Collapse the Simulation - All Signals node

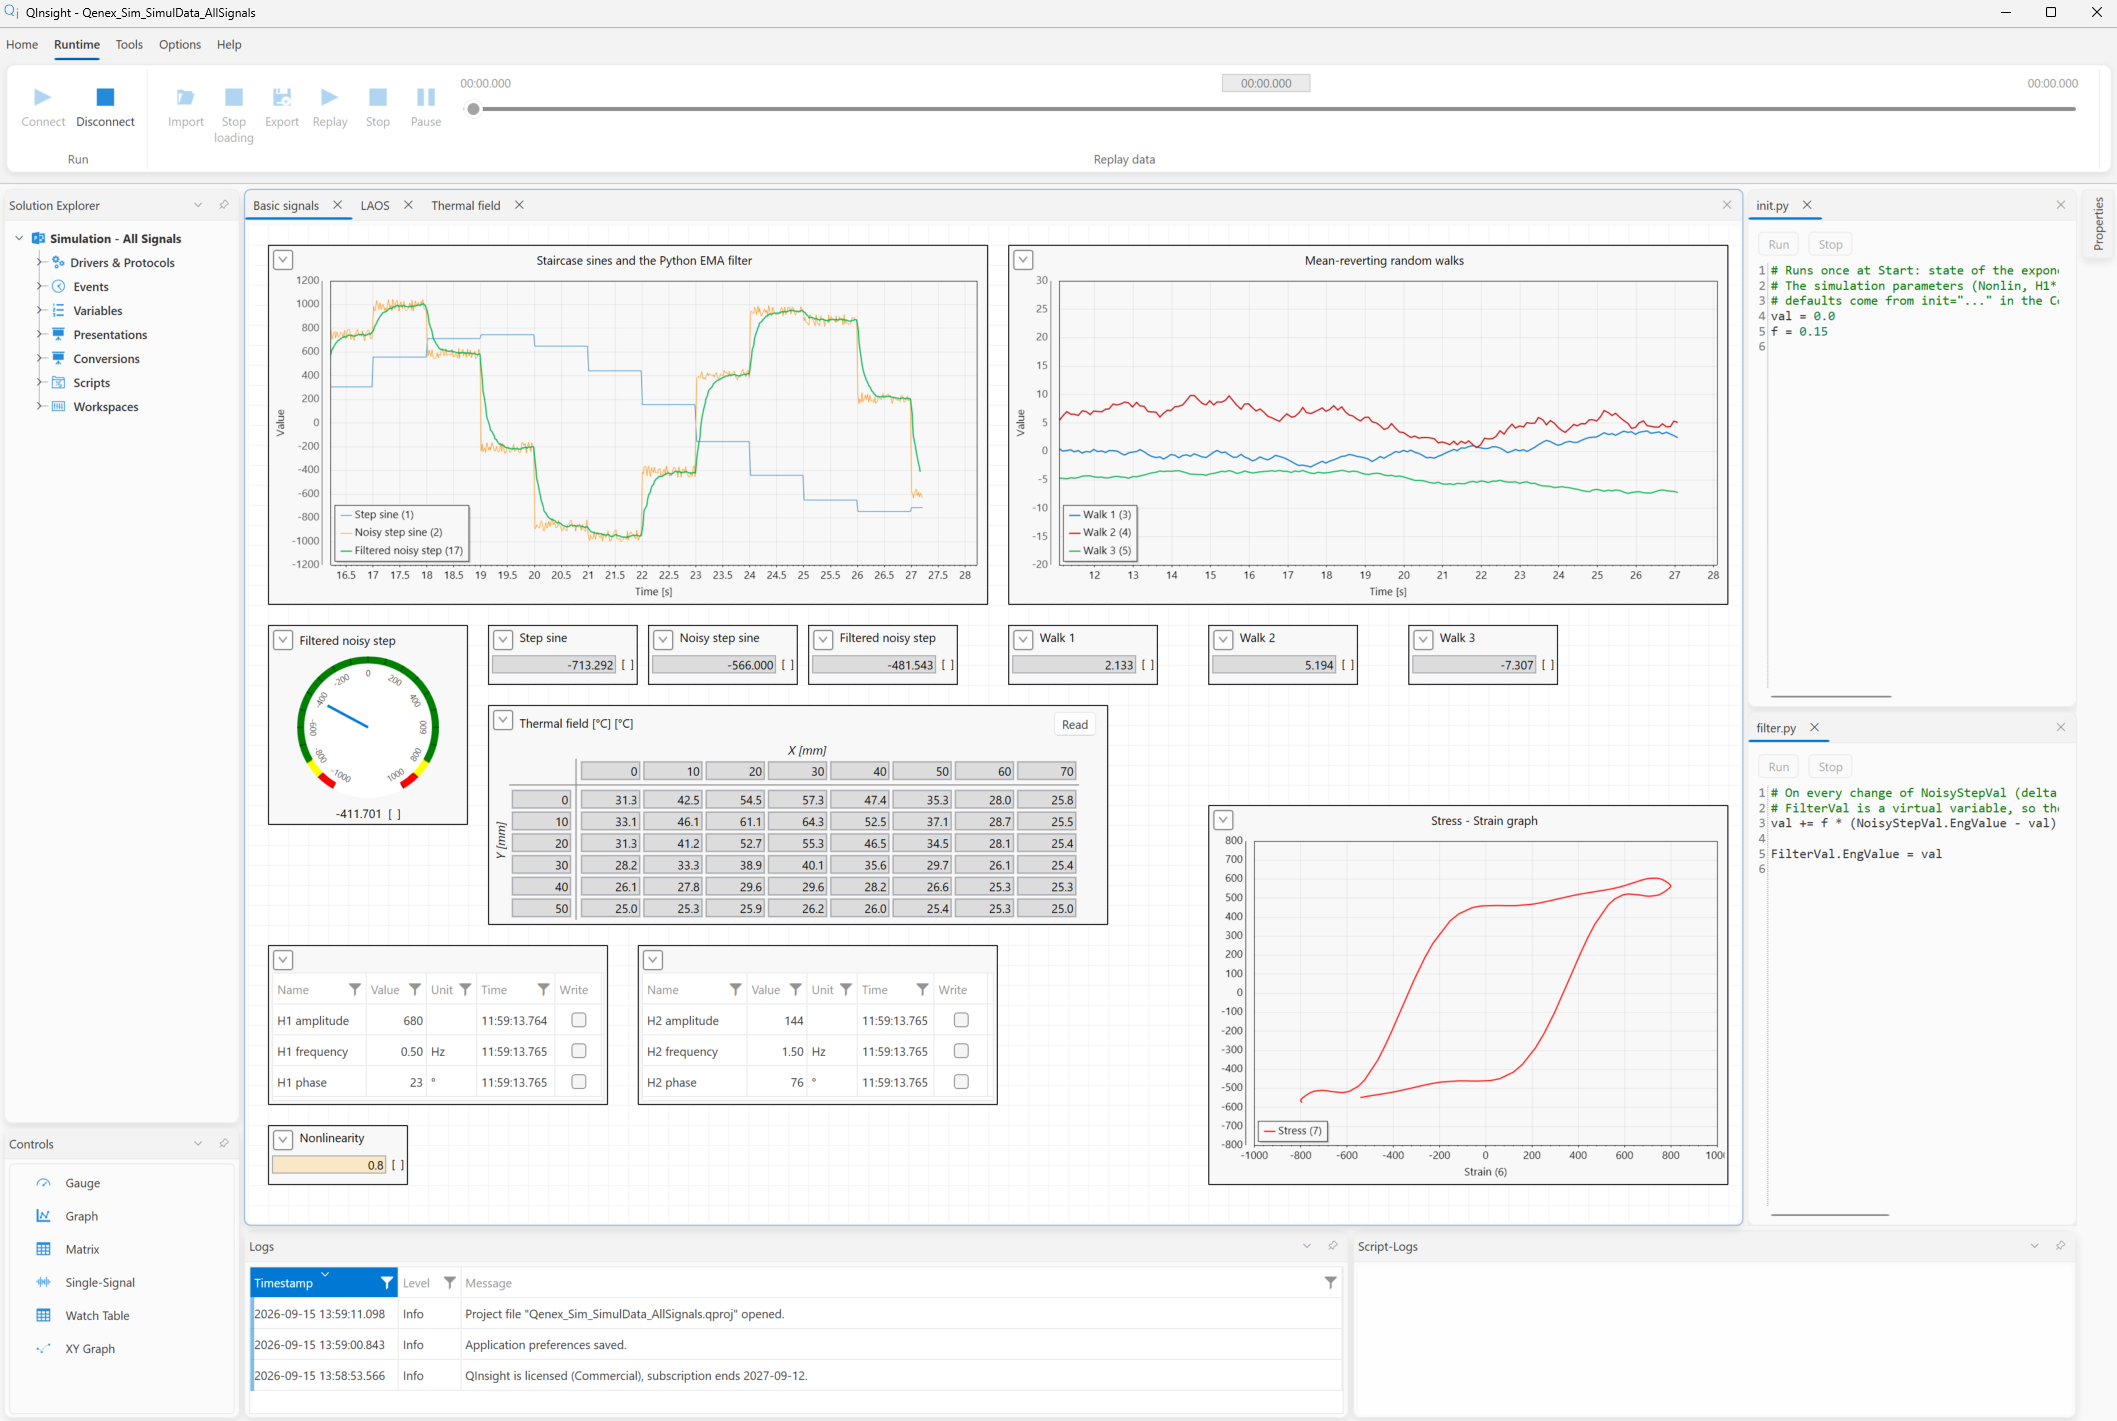point(19,238)
